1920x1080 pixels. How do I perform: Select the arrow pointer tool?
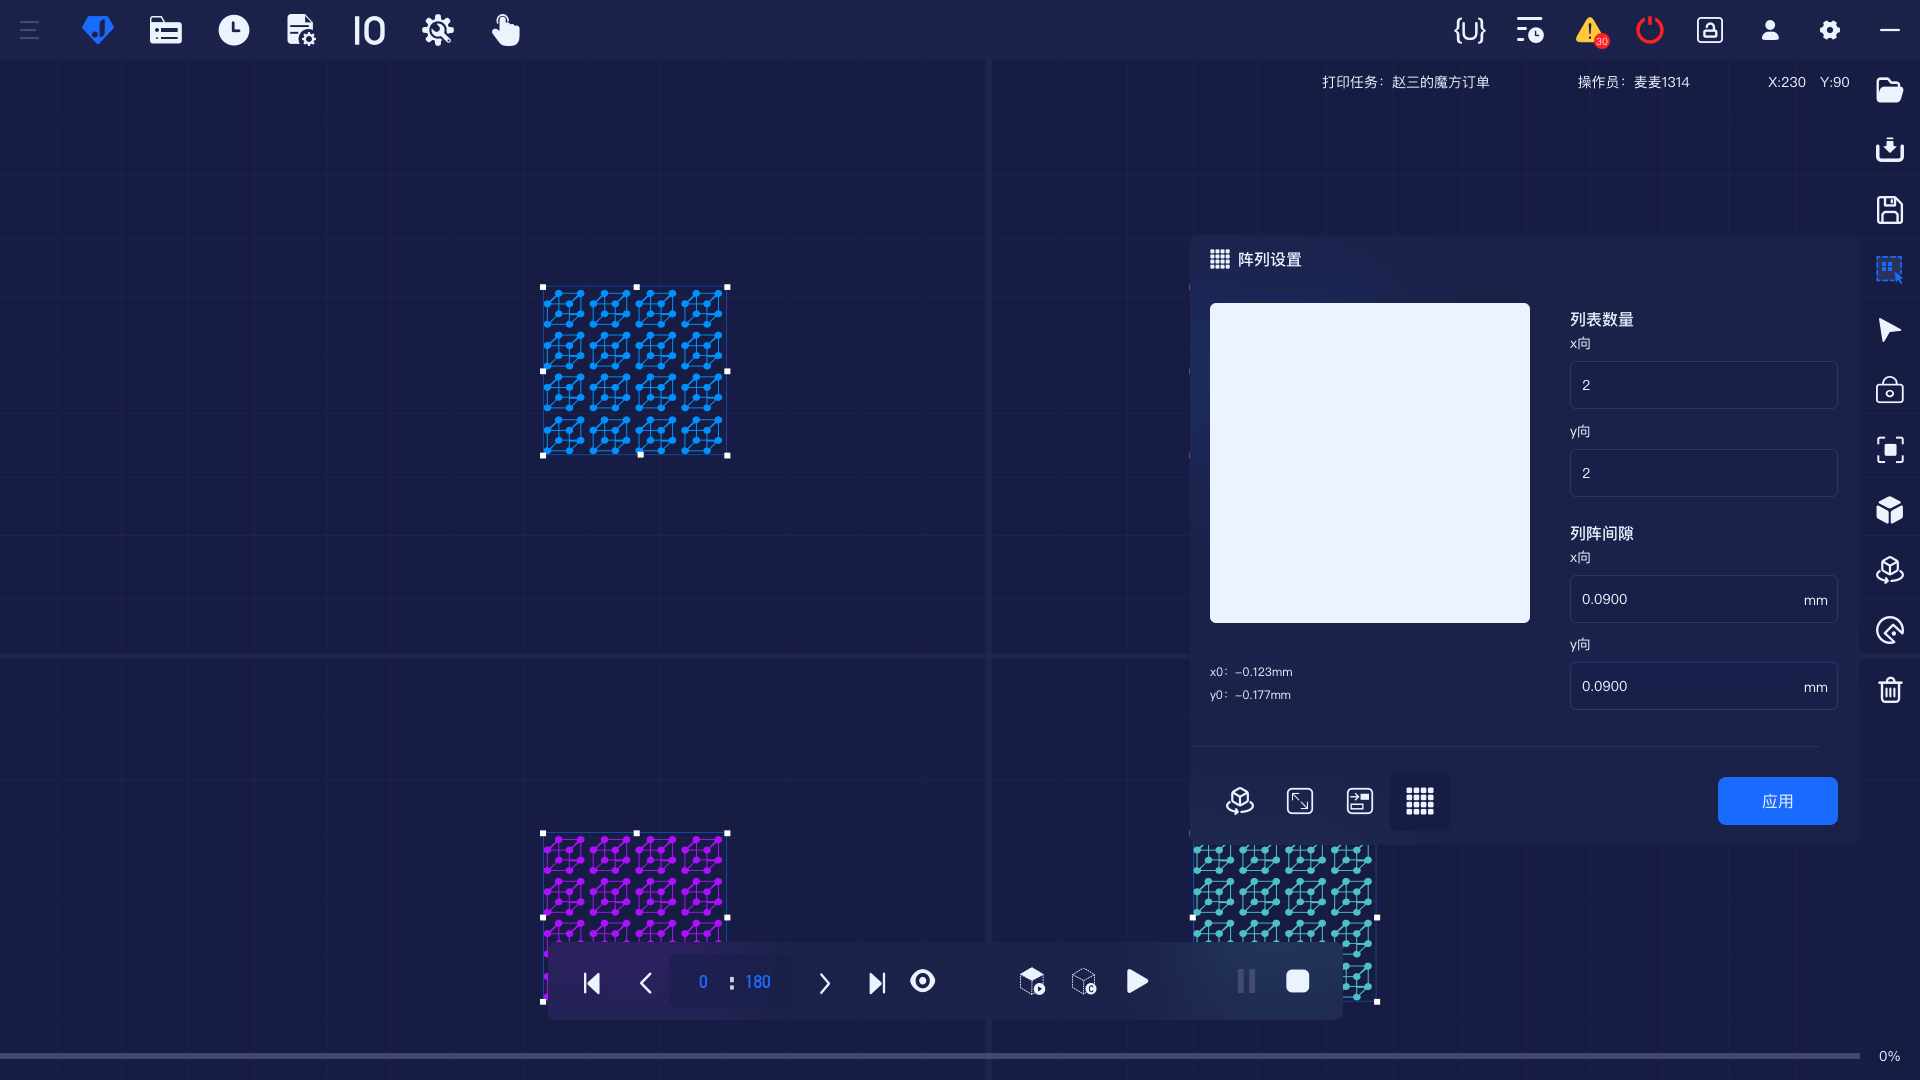1889,330
